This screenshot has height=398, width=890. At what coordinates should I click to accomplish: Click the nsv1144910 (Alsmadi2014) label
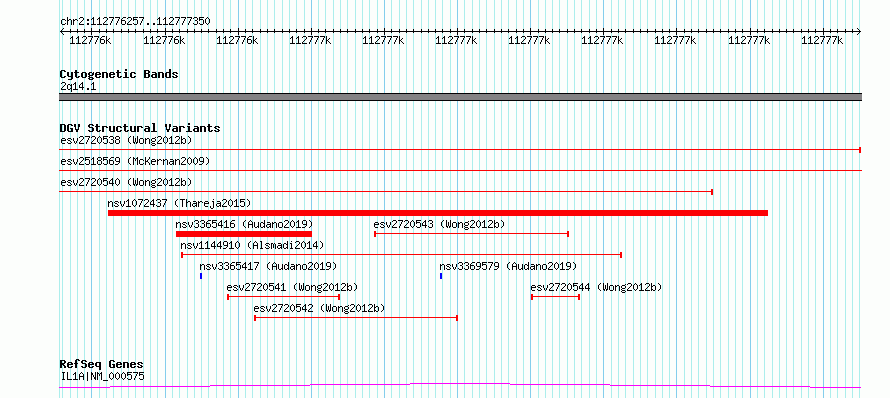click(252, 245)
